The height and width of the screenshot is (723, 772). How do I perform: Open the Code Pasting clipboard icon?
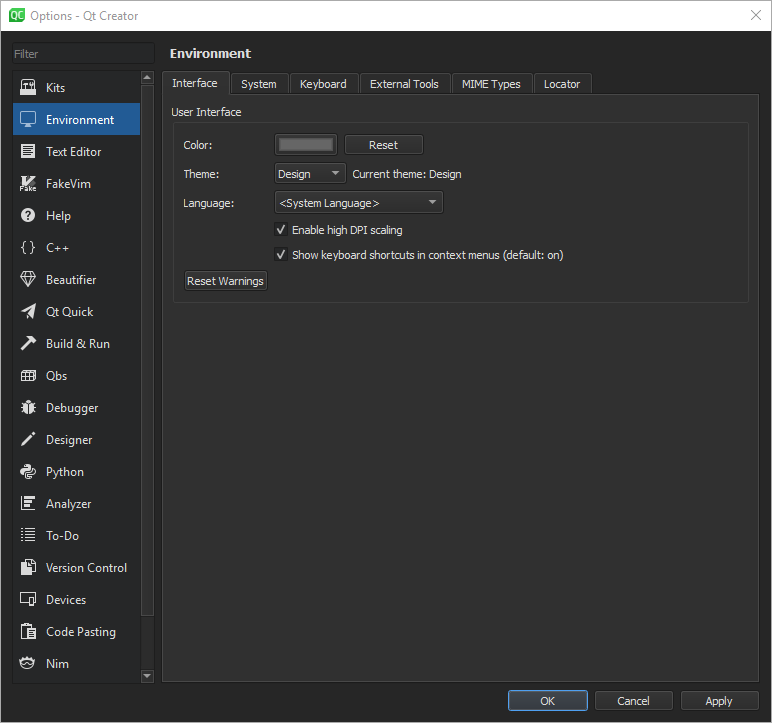tap(28, 632)
